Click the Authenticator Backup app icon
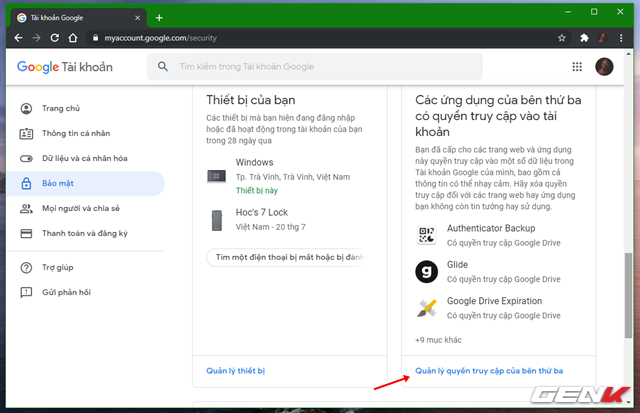The width and height of the screenshot is (640, 413). (x=427, y=235)
